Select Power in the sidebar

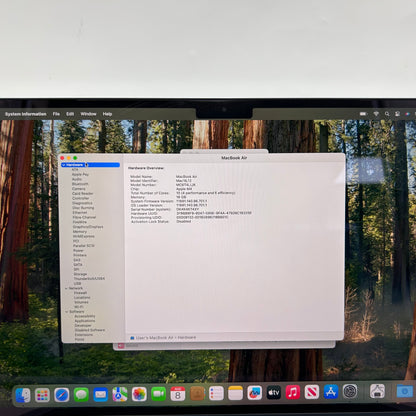pyautogui.click(x=79, y=250)
